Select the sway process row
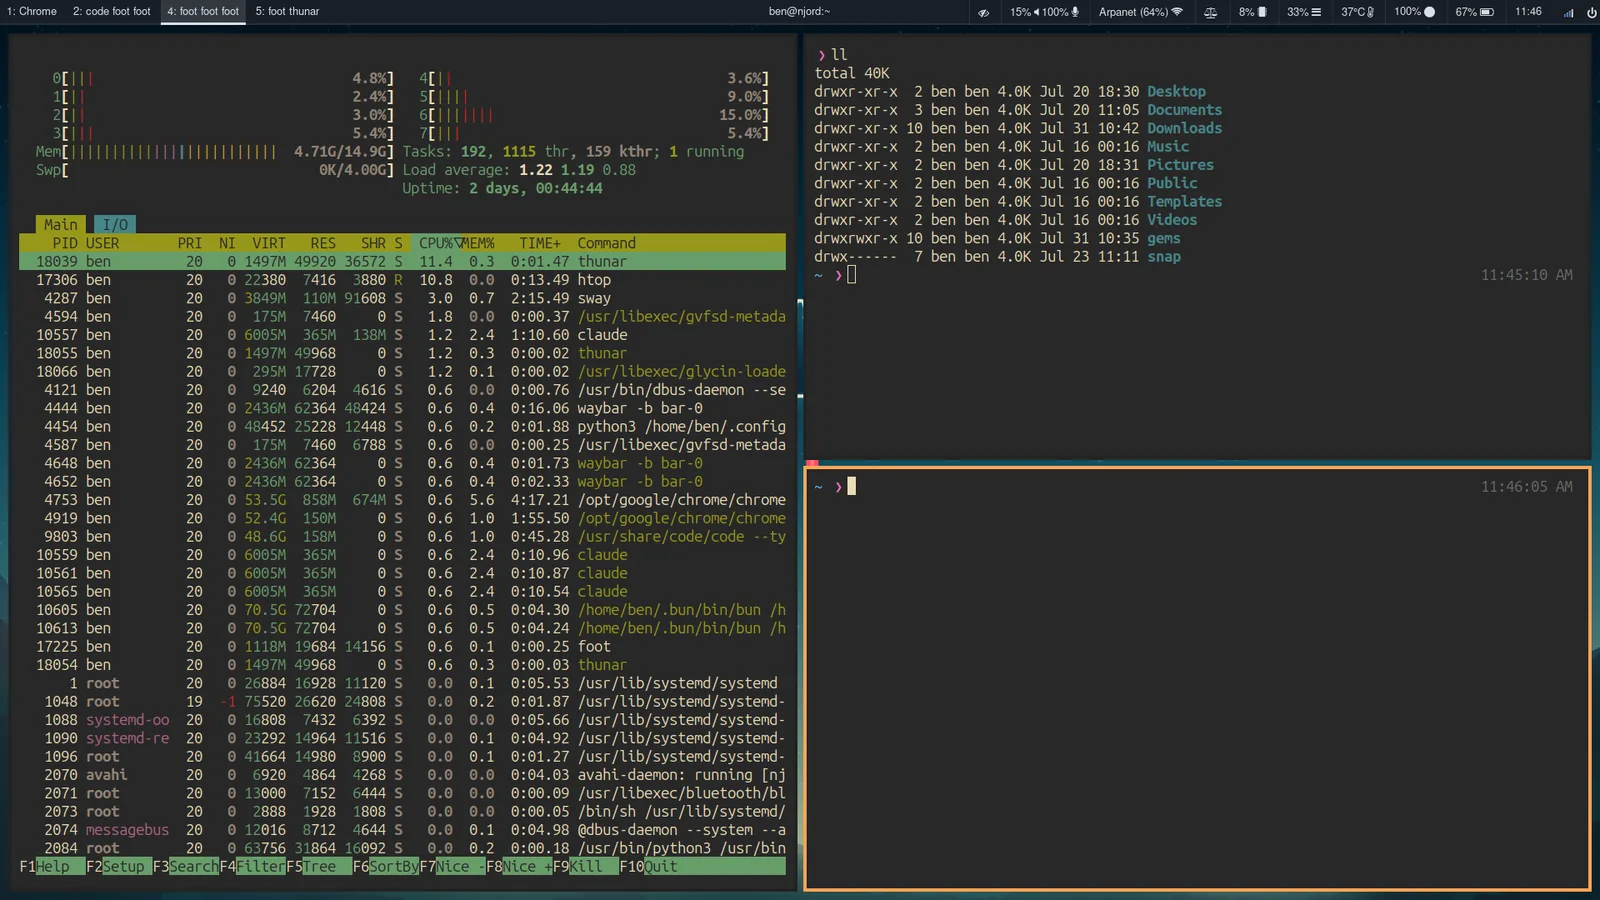The height and width of the screenshot is (900, 1600). (x=402, y=298)
